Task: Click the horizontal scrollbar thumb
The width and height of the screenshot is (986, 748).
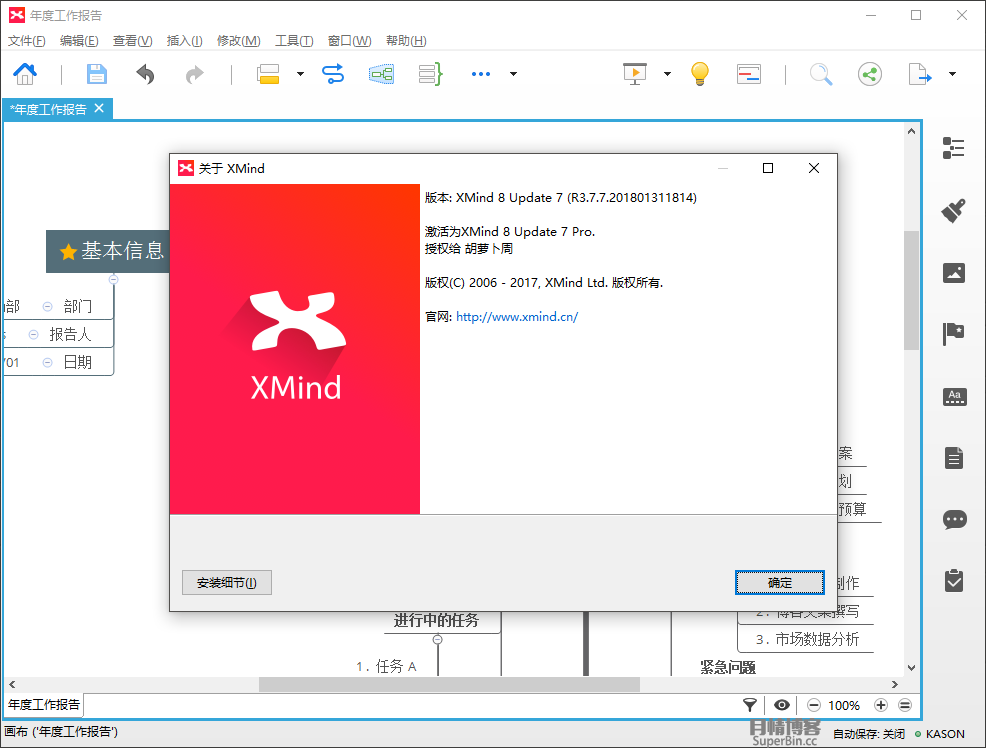Action: click(449, 685)
